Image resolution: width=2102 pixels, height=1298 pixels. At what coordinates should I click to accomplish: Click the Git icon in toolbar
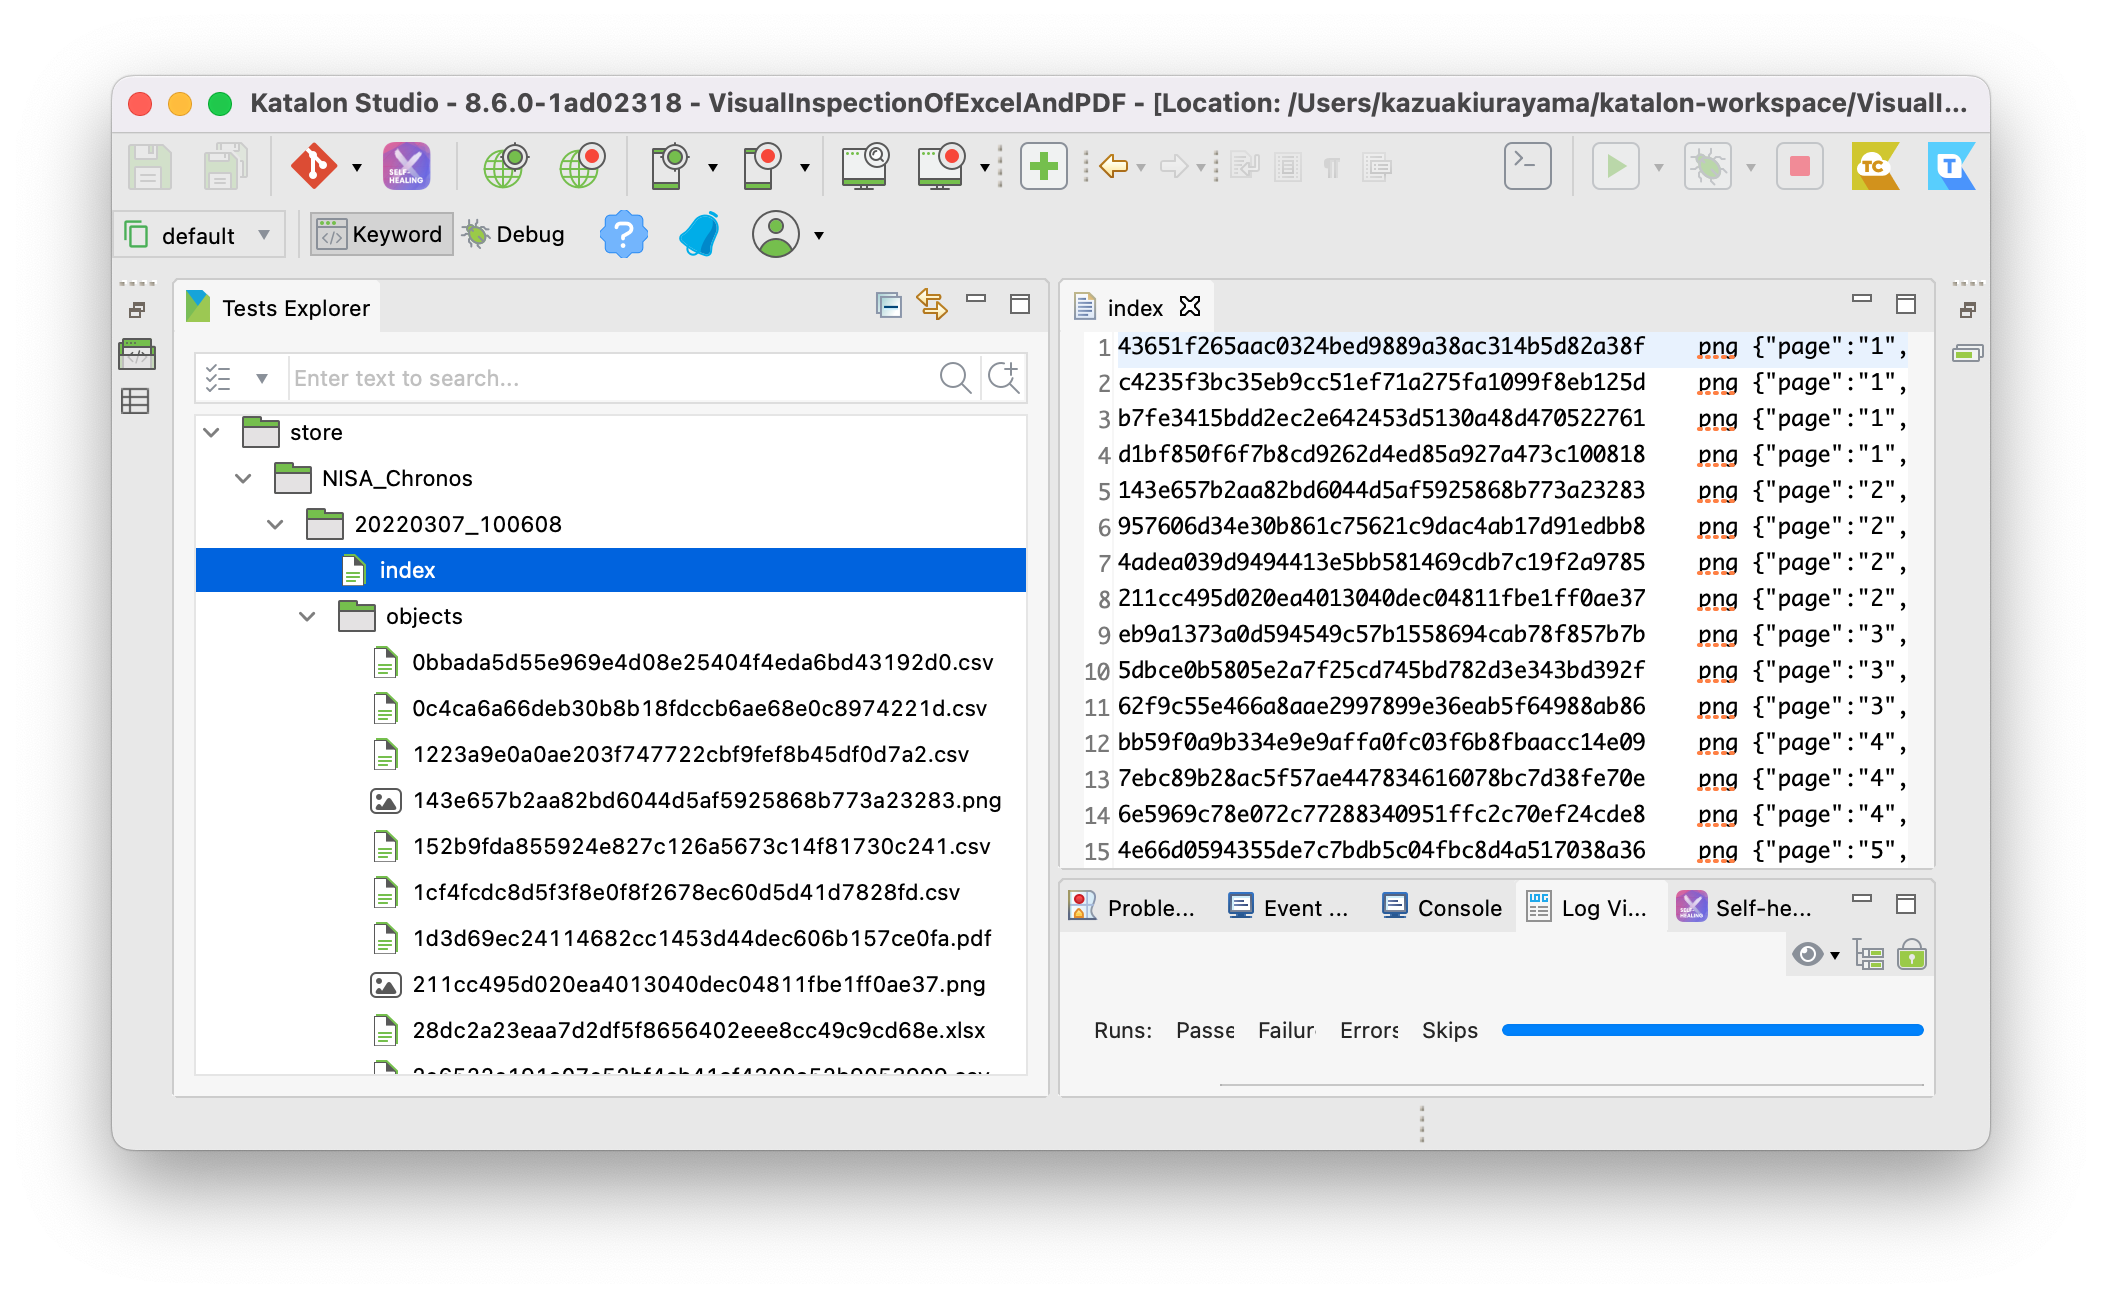click(313, 166)
